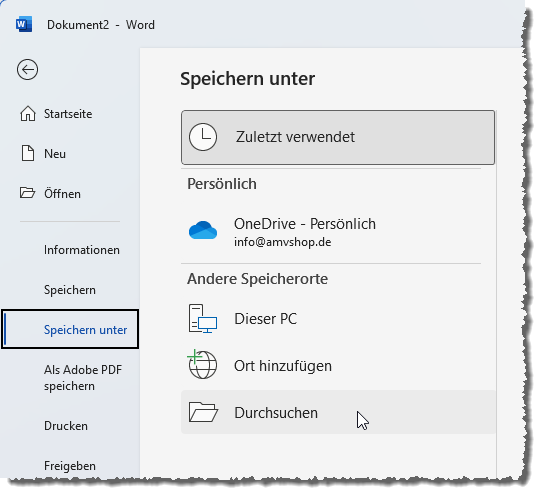Click the Öffnen folder icon
543x495 pixels.
(x=27, y=193)
